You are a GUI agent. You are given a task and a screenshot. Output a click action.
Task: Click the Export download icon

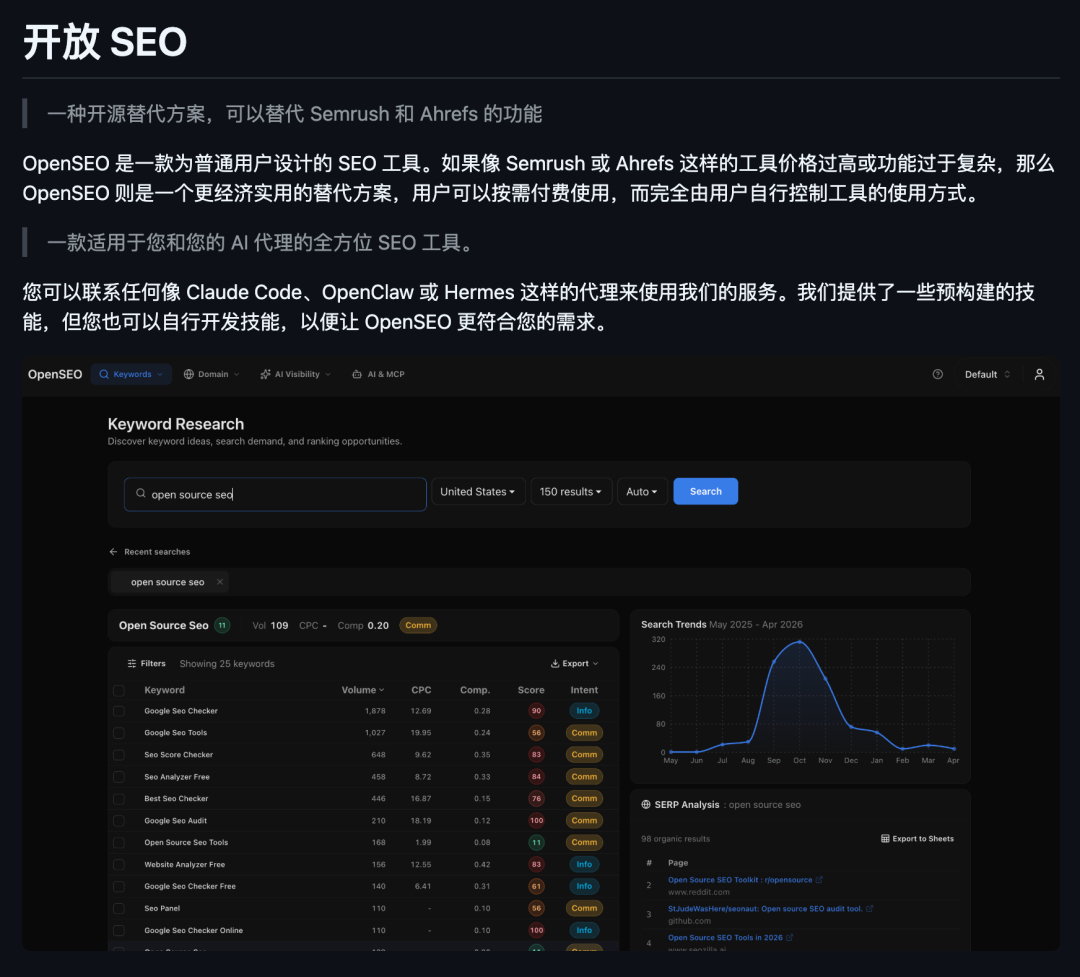tap(555, 664)
